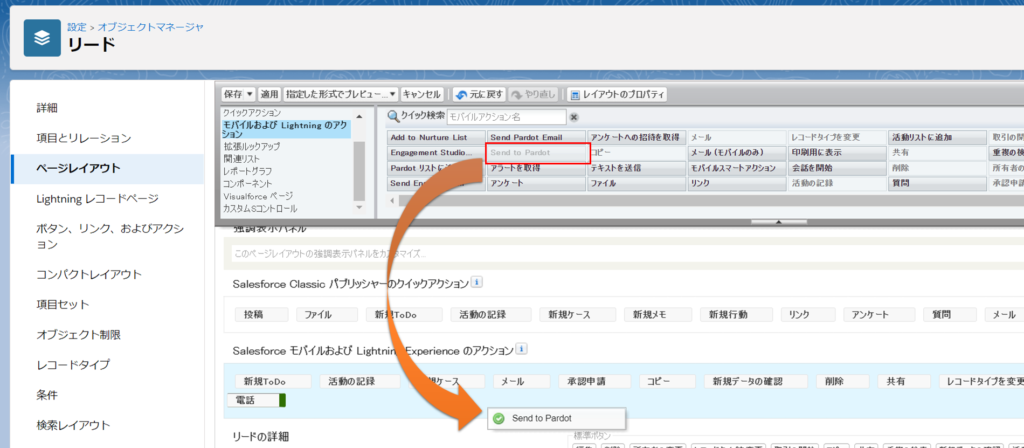Select 会話を開始 palette action
This screenshot has height=448, width=1024.
pos(837,168)
